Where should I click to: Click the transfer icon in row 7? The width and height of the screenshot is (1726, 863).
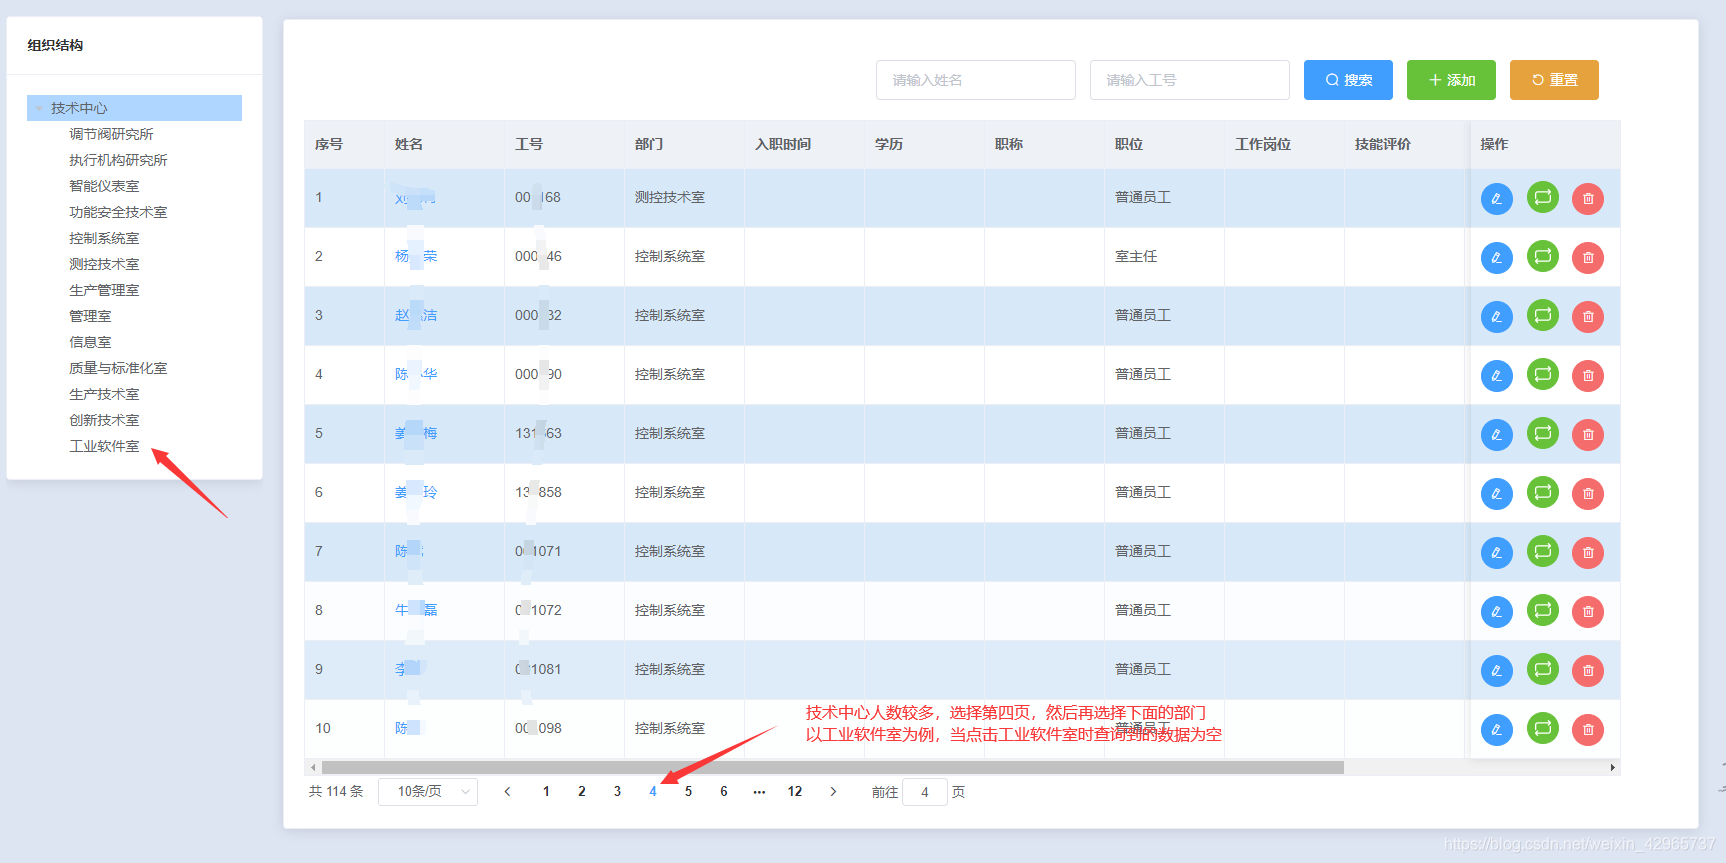1543,551
